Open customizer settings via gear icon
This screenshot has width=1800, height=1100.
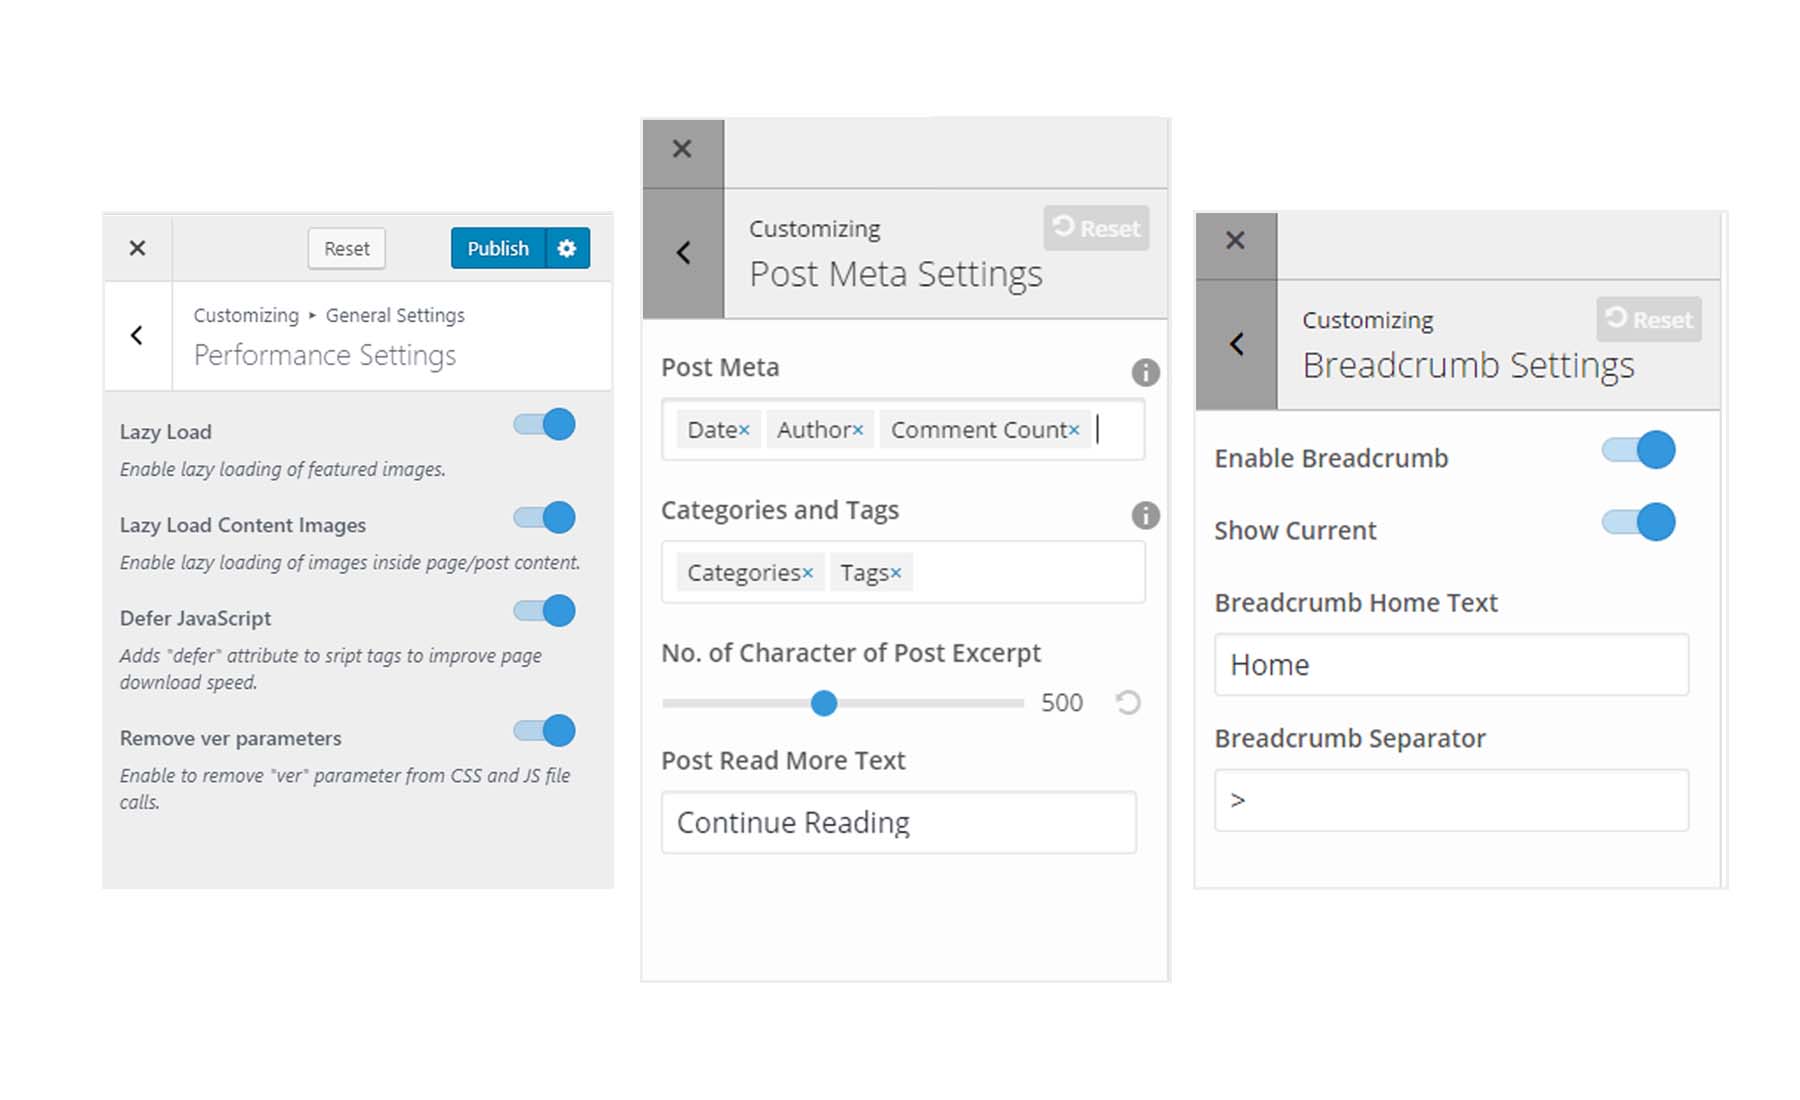coord(566,248)
